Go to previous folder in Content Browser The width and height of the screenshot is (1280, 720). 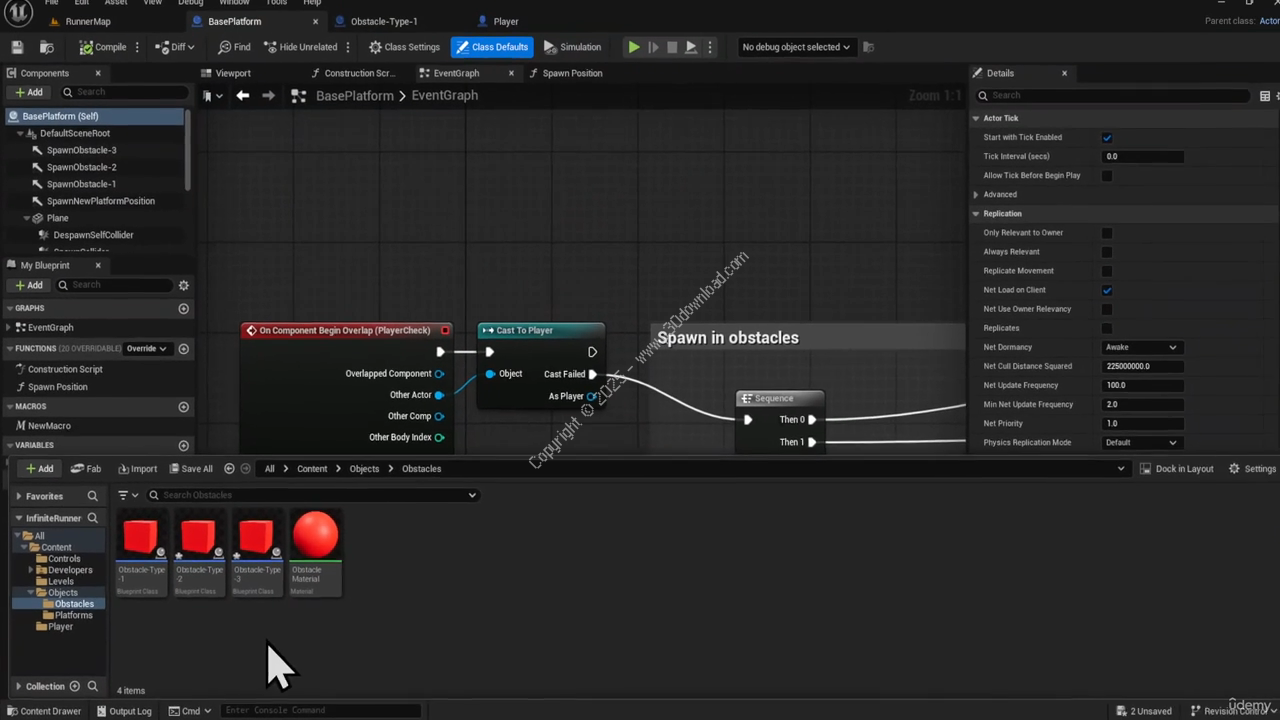229,468
